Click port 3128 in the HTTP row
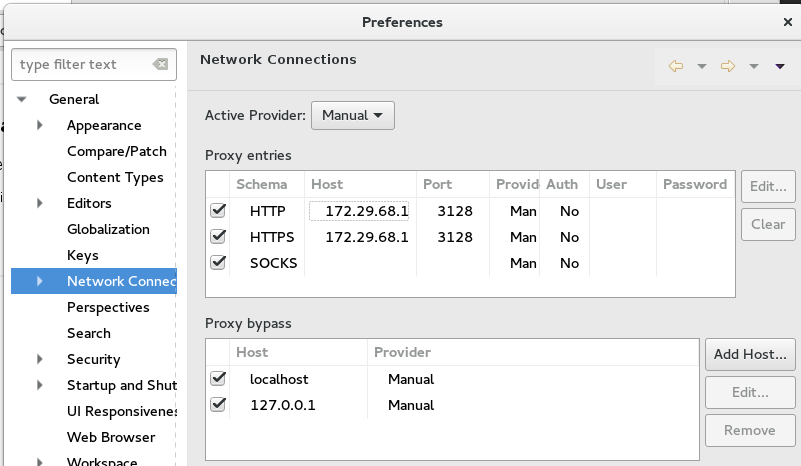Screen dimensions: 801x466 [x=455, y=211]
